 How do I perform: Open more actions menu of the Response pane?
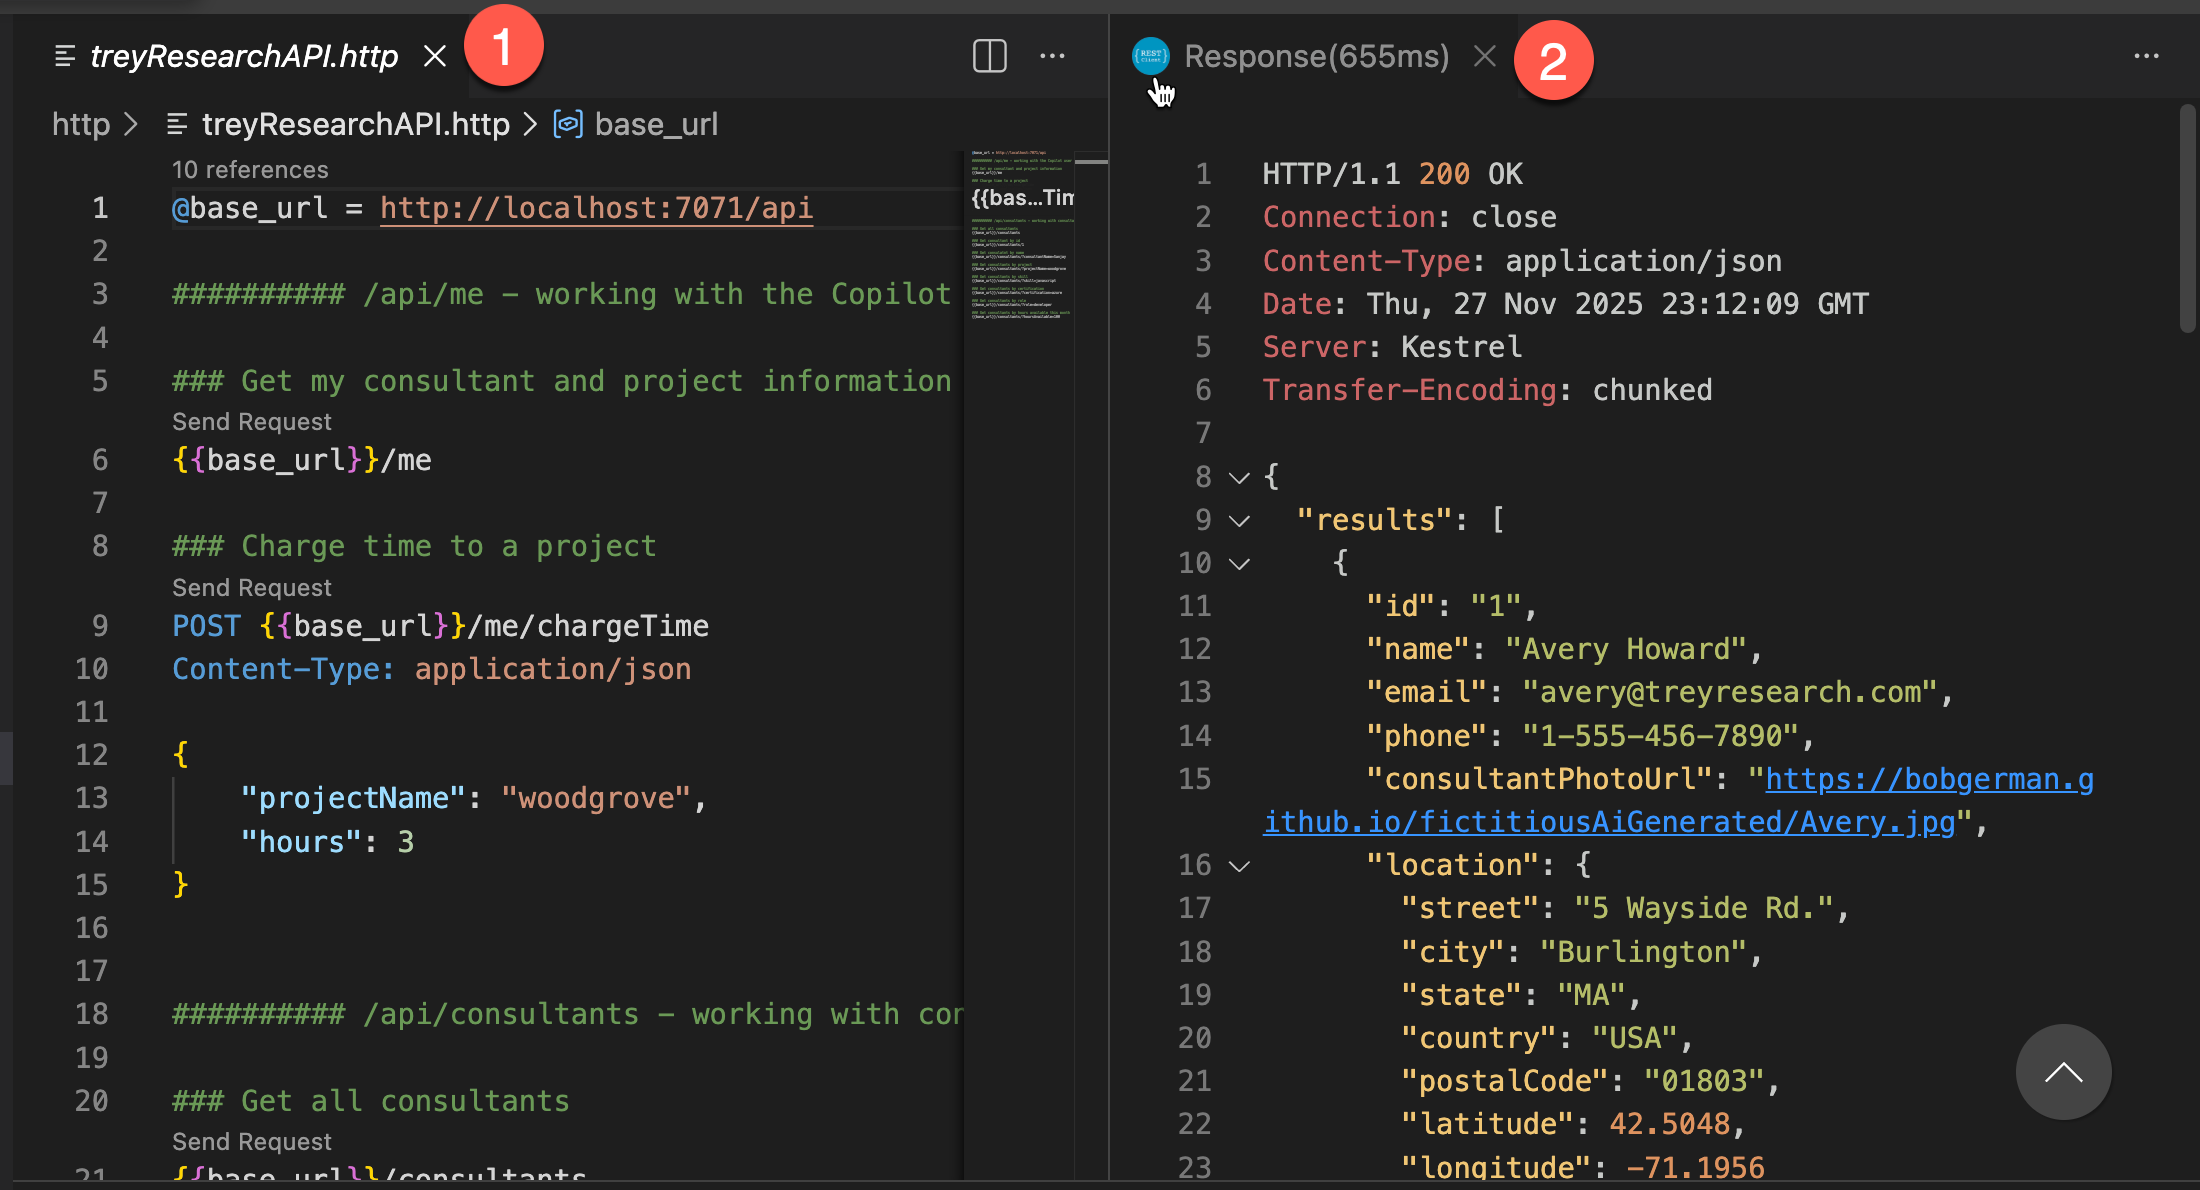2147,56
